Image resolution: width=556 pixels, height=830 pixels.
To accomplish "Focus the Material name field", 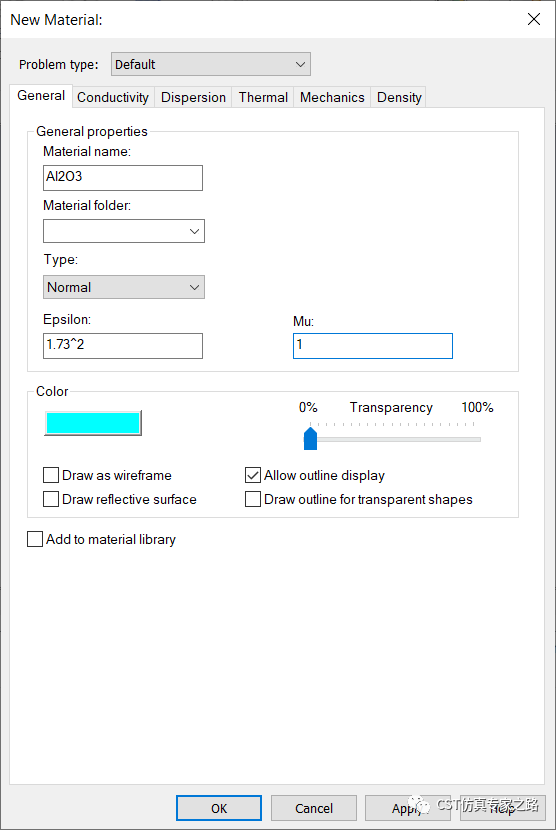I will [x=123, y=177].
